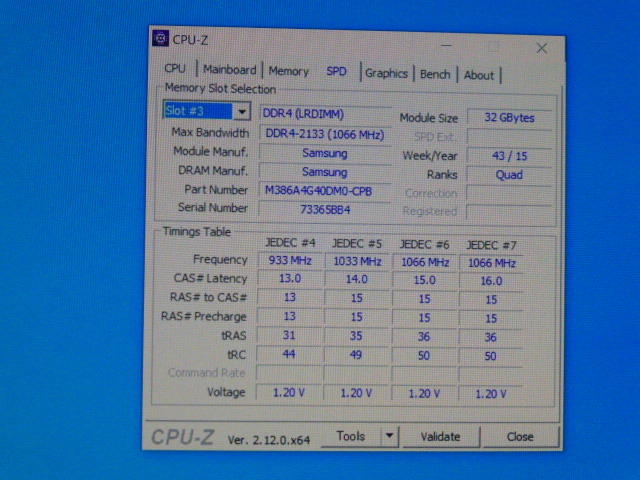
Task: Click the tRC value 44
Action: tap(290, 354)
